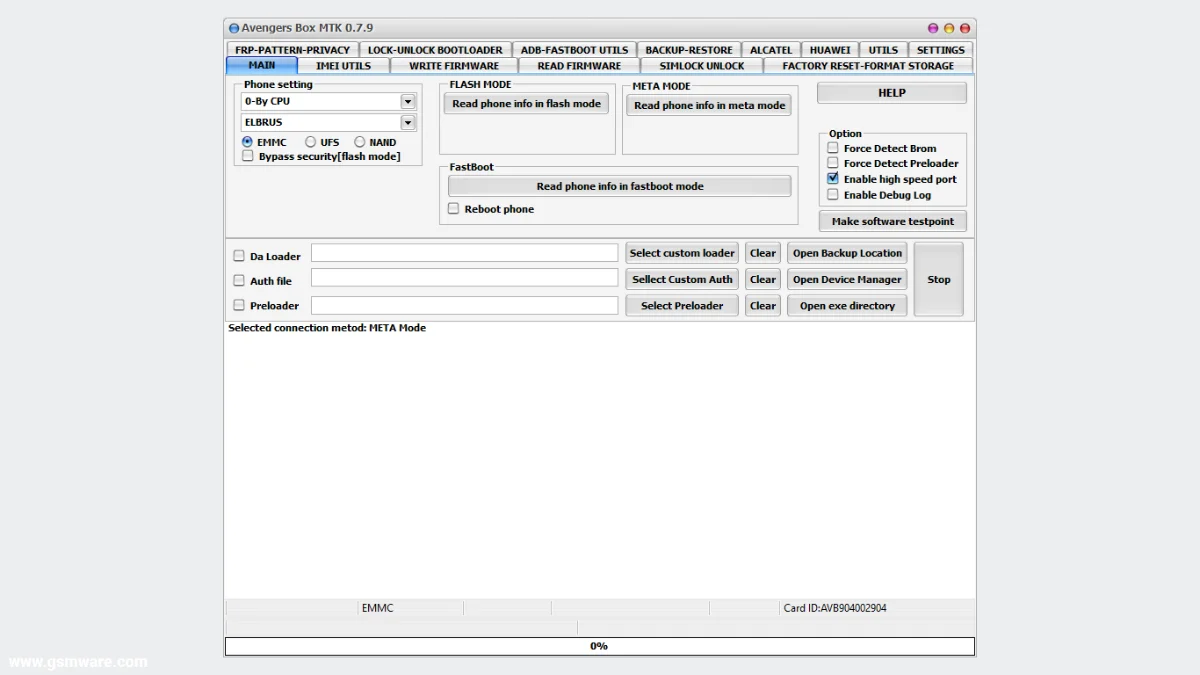Image resolution: width=1200 pixels, height=675 pixels.
Task: Select the NAND storage radio button
Action: click(360, 142)
